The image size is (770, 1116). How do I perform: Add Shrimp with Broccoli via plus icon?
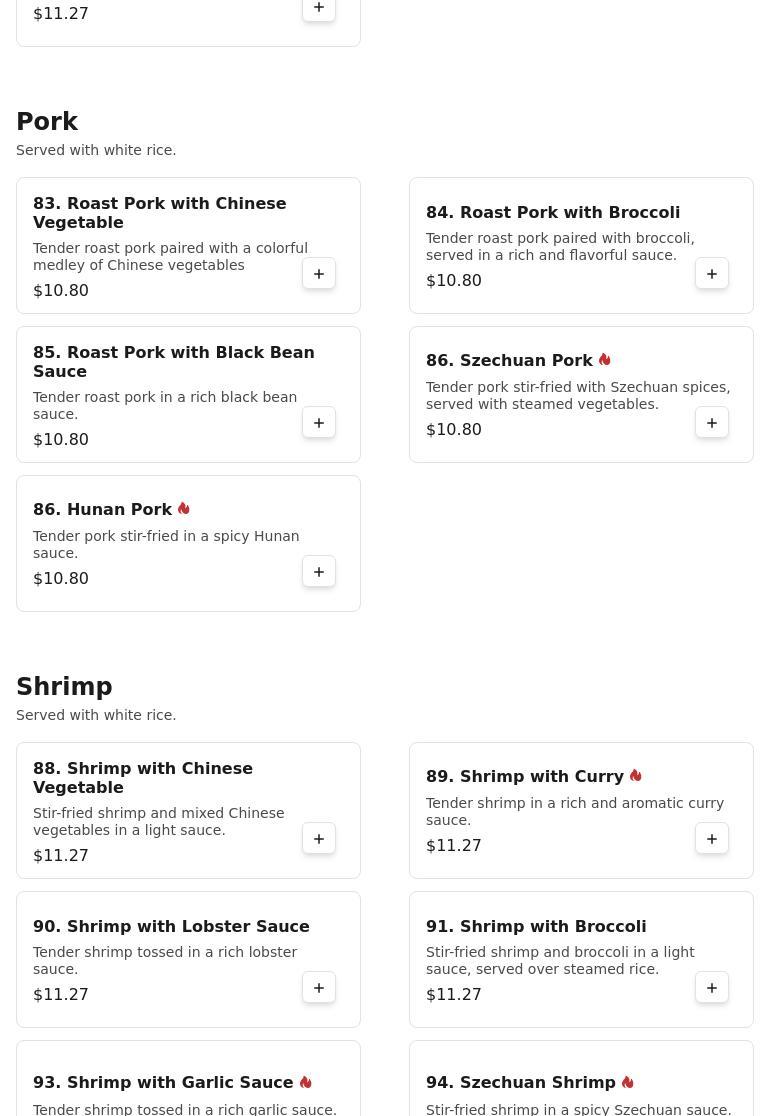click(x=712, y=987)
